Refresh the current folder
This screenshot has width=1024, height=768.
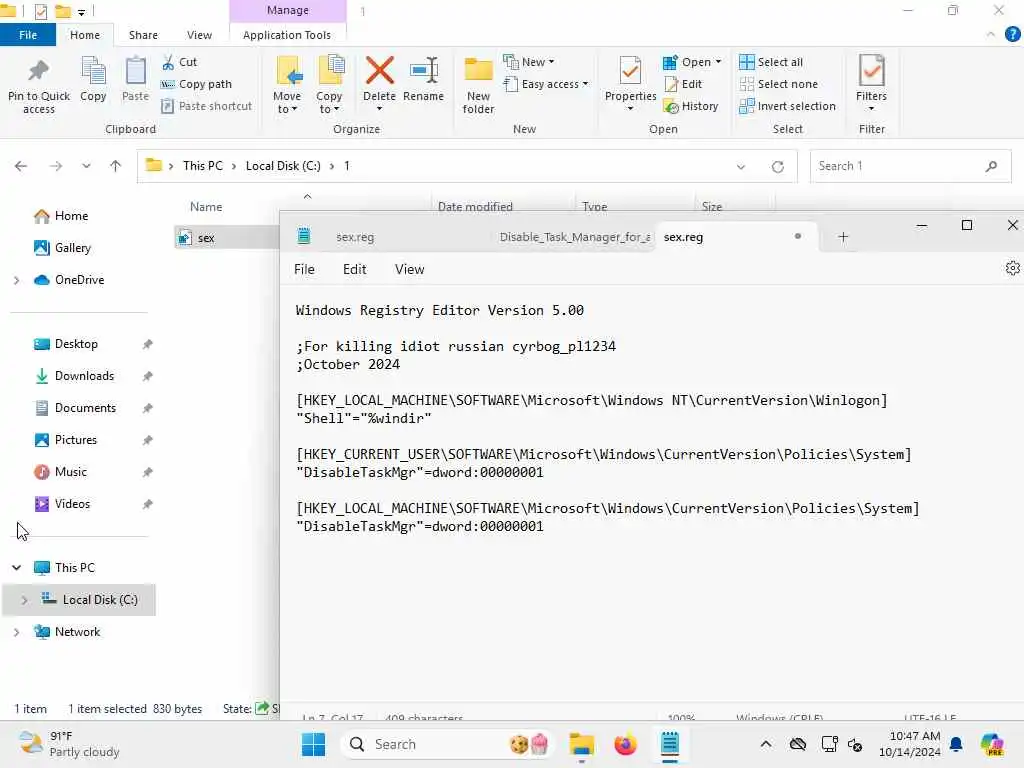point(777,167)
